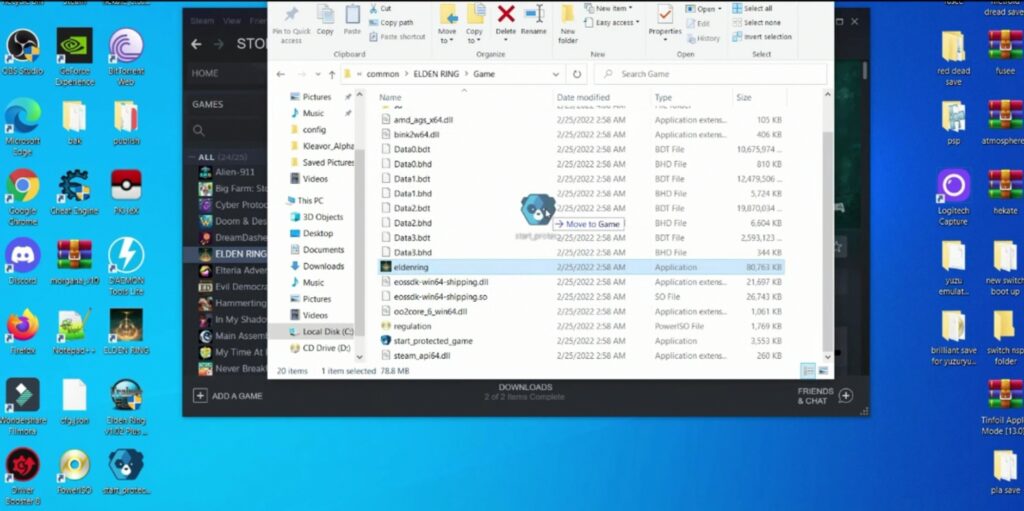Open recent locations dropdown arrow
The height and width of the screenshot is (511, 1024).
(317, 74)
